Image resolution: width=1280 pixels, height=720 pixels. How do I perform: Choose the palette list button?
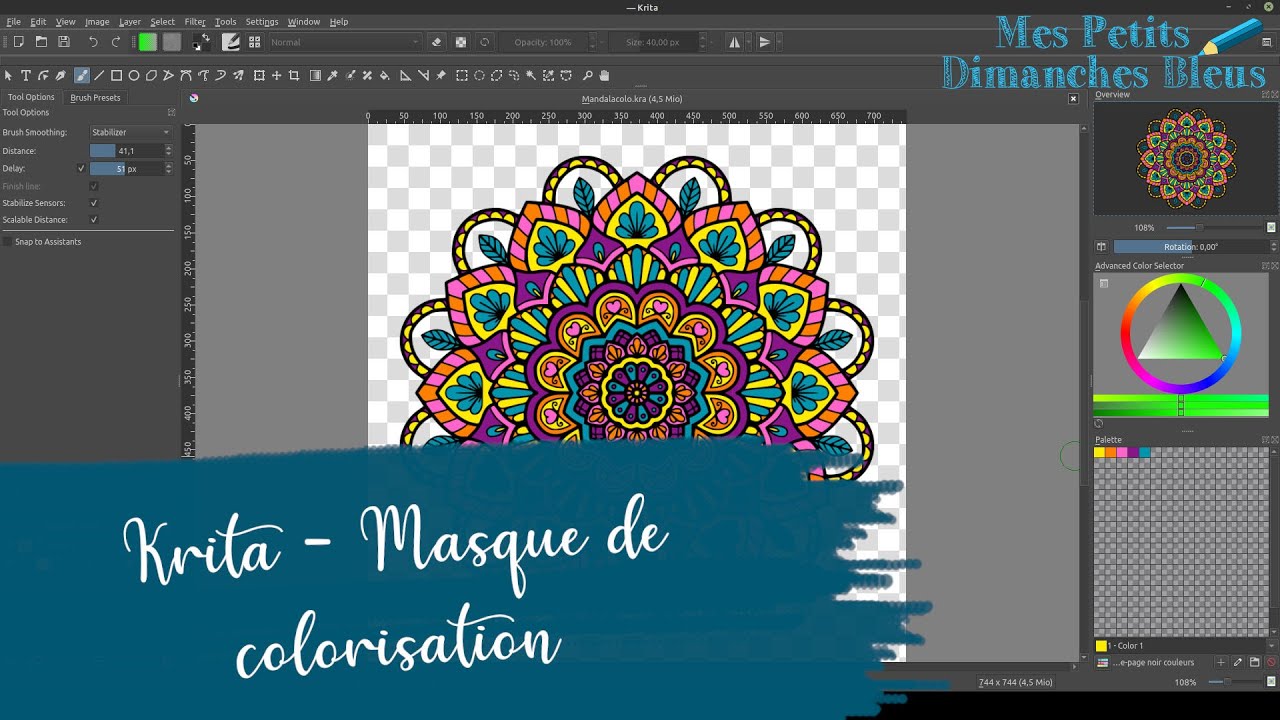[x=1102, y=662]
